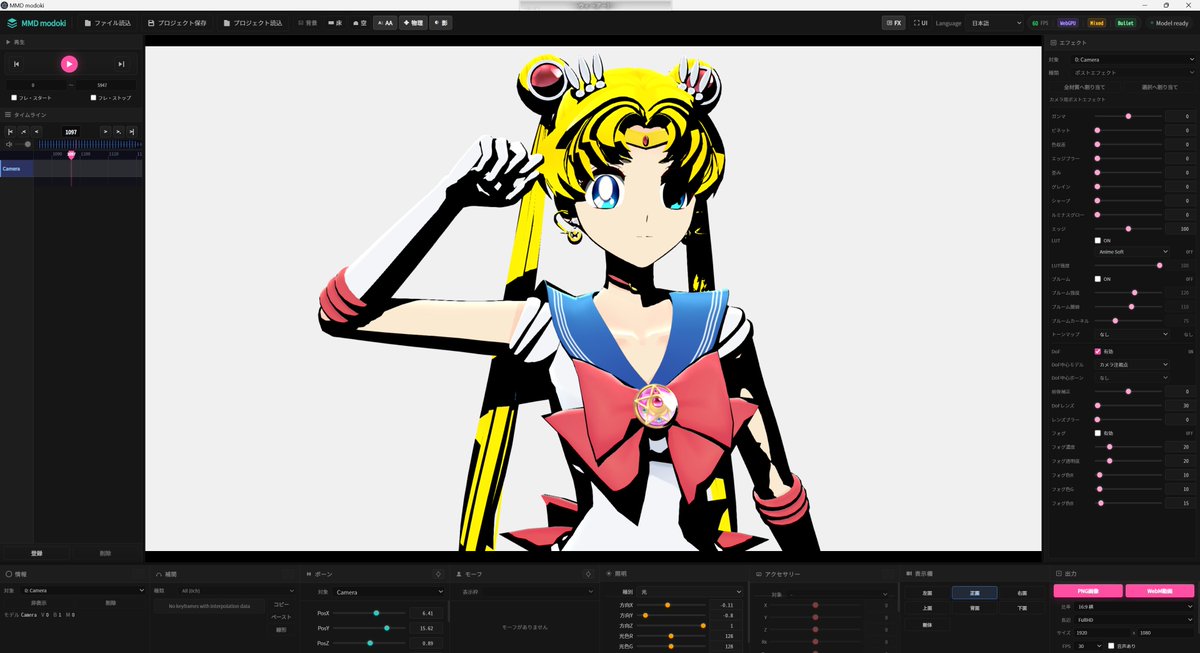
Task: Click the 登録 register button
Action: [36, 552]
